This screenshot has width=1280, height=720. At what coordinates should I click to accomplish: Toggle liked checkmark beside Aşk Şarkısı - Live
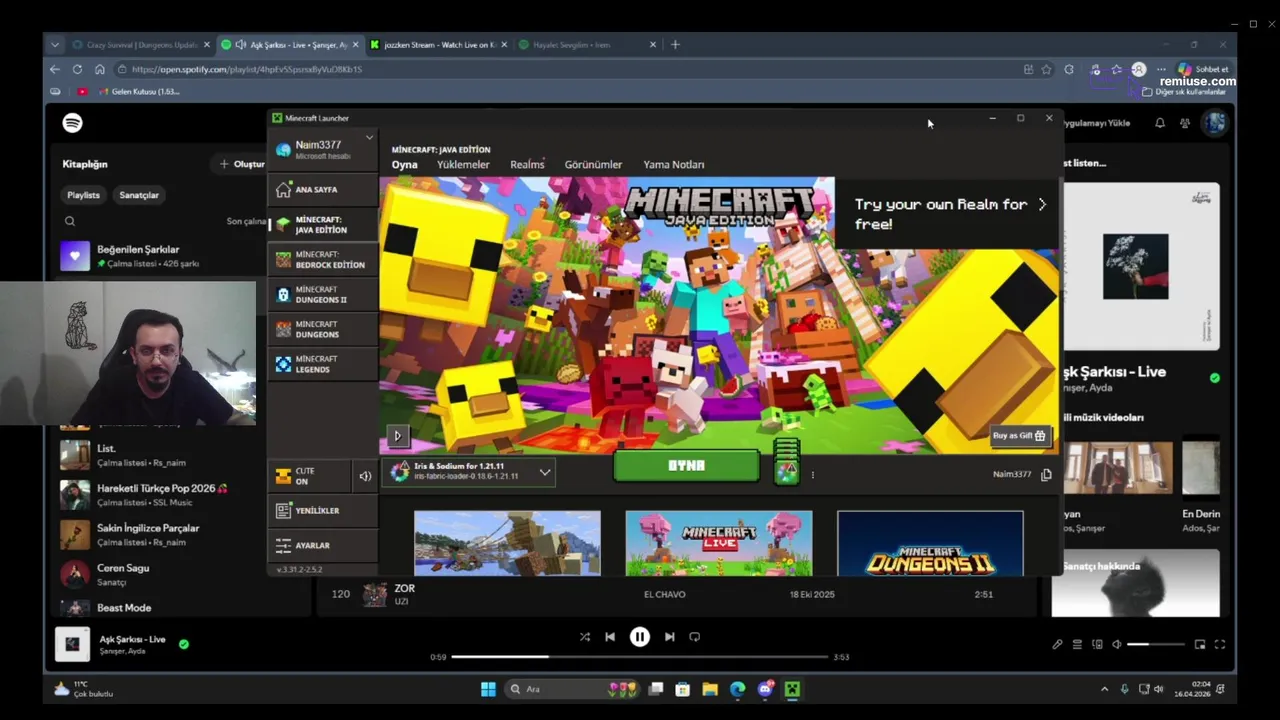183,644
